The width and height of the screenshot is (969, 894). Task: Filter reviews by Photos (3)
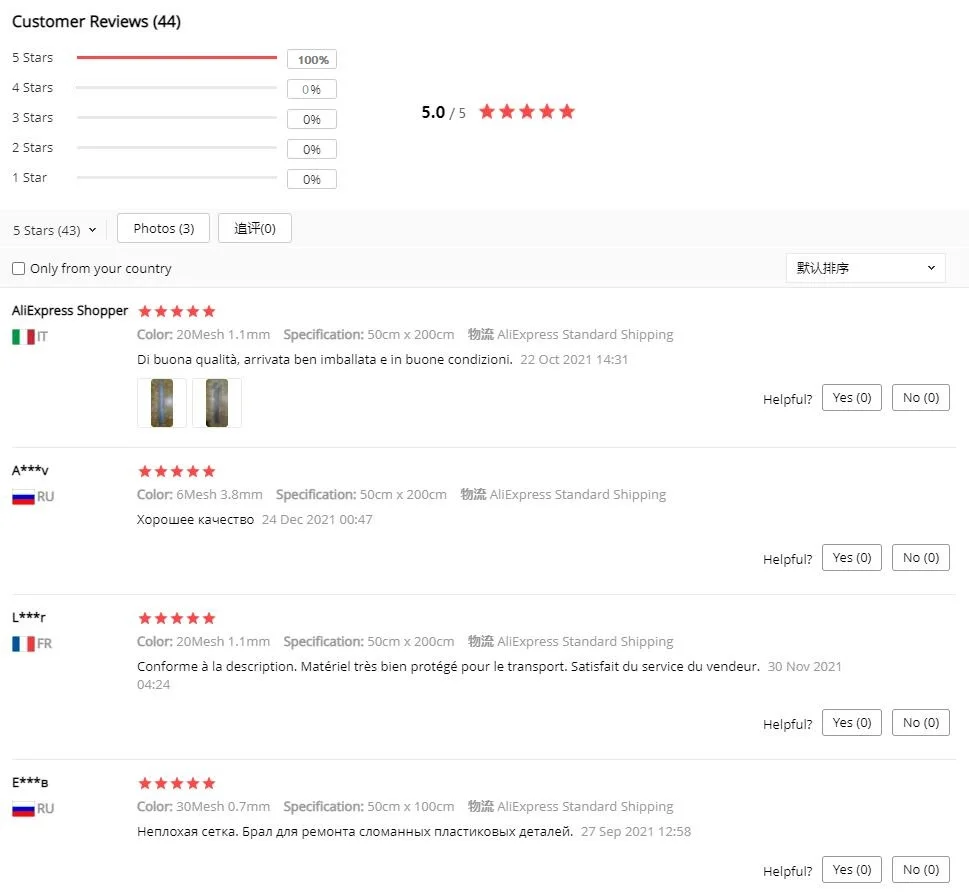tap(163, 228)
